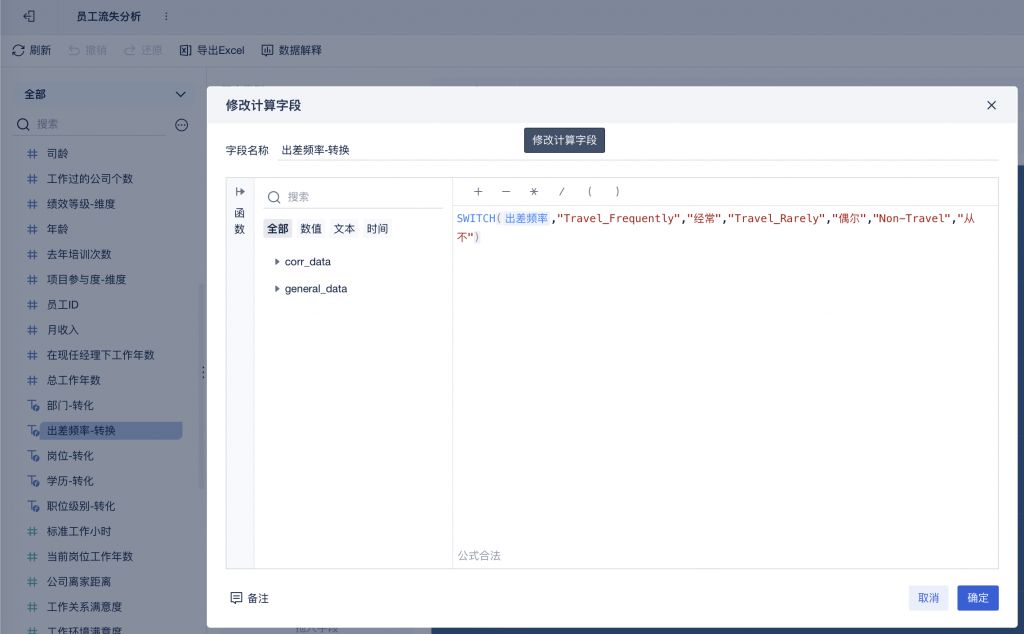Image resolution: width=1024 pixels, height=634 pixels.
Task: Insert the divide operator
Action: [x=562, y=191]
